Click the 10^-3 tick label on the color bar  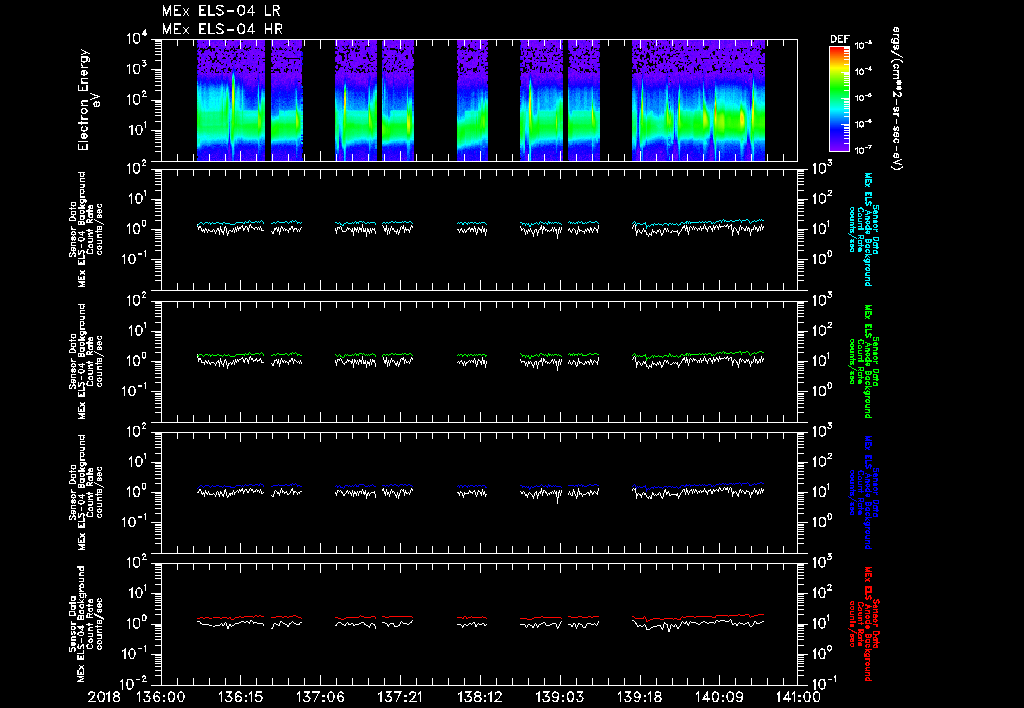[x=863, y=45]
